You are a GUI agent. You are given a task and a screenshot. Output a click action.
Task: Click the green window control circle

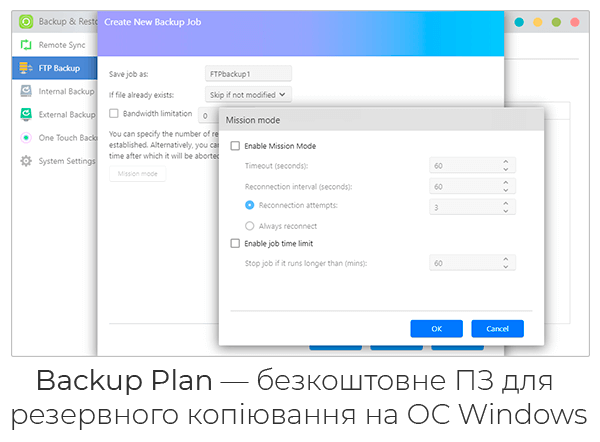point(556,22)
